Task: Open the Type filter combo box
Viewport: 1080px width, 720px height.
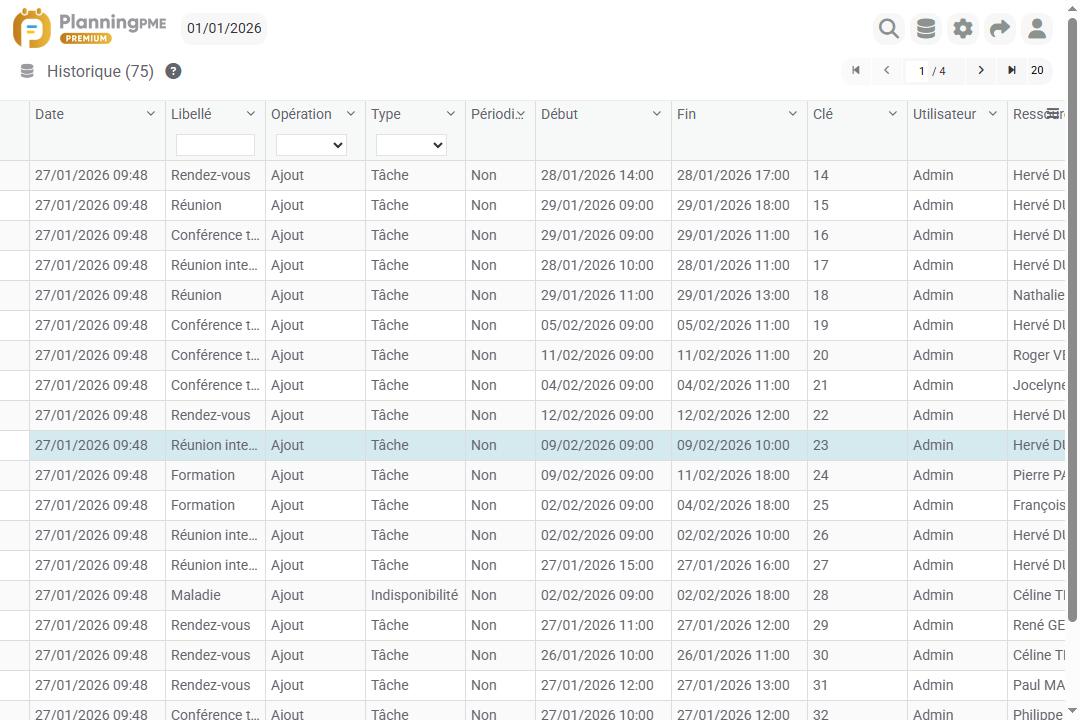Action: [x=411, y=145]
